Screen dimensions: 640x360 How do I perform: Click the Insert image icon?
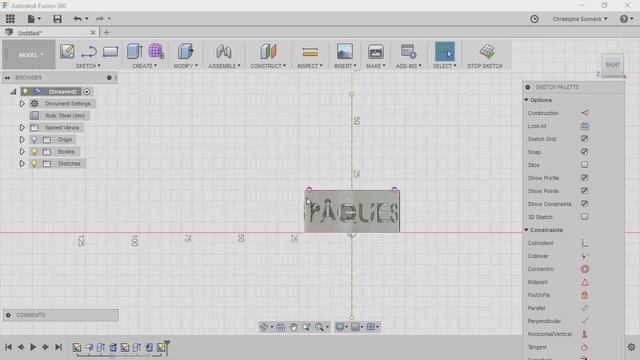(x=345, y=51)
